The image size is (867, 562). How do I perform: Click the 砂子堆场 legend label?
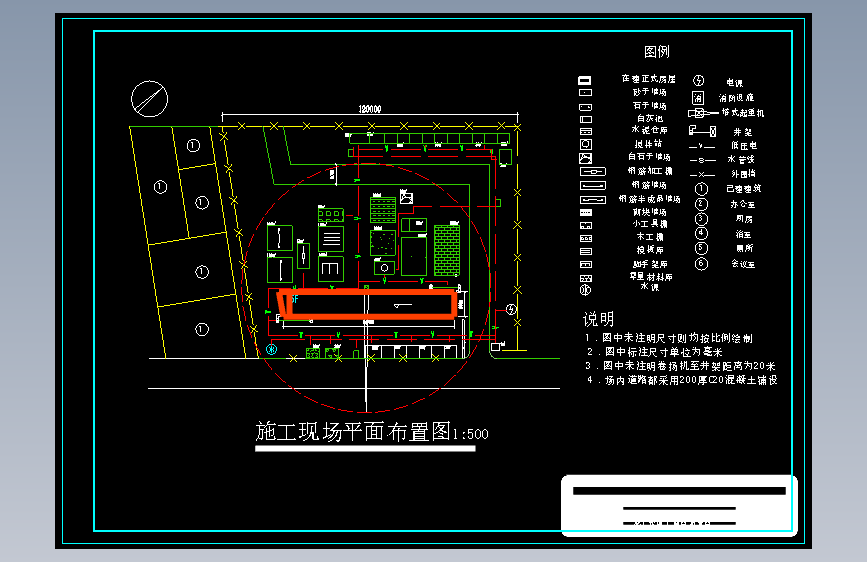tap(650, 92)
